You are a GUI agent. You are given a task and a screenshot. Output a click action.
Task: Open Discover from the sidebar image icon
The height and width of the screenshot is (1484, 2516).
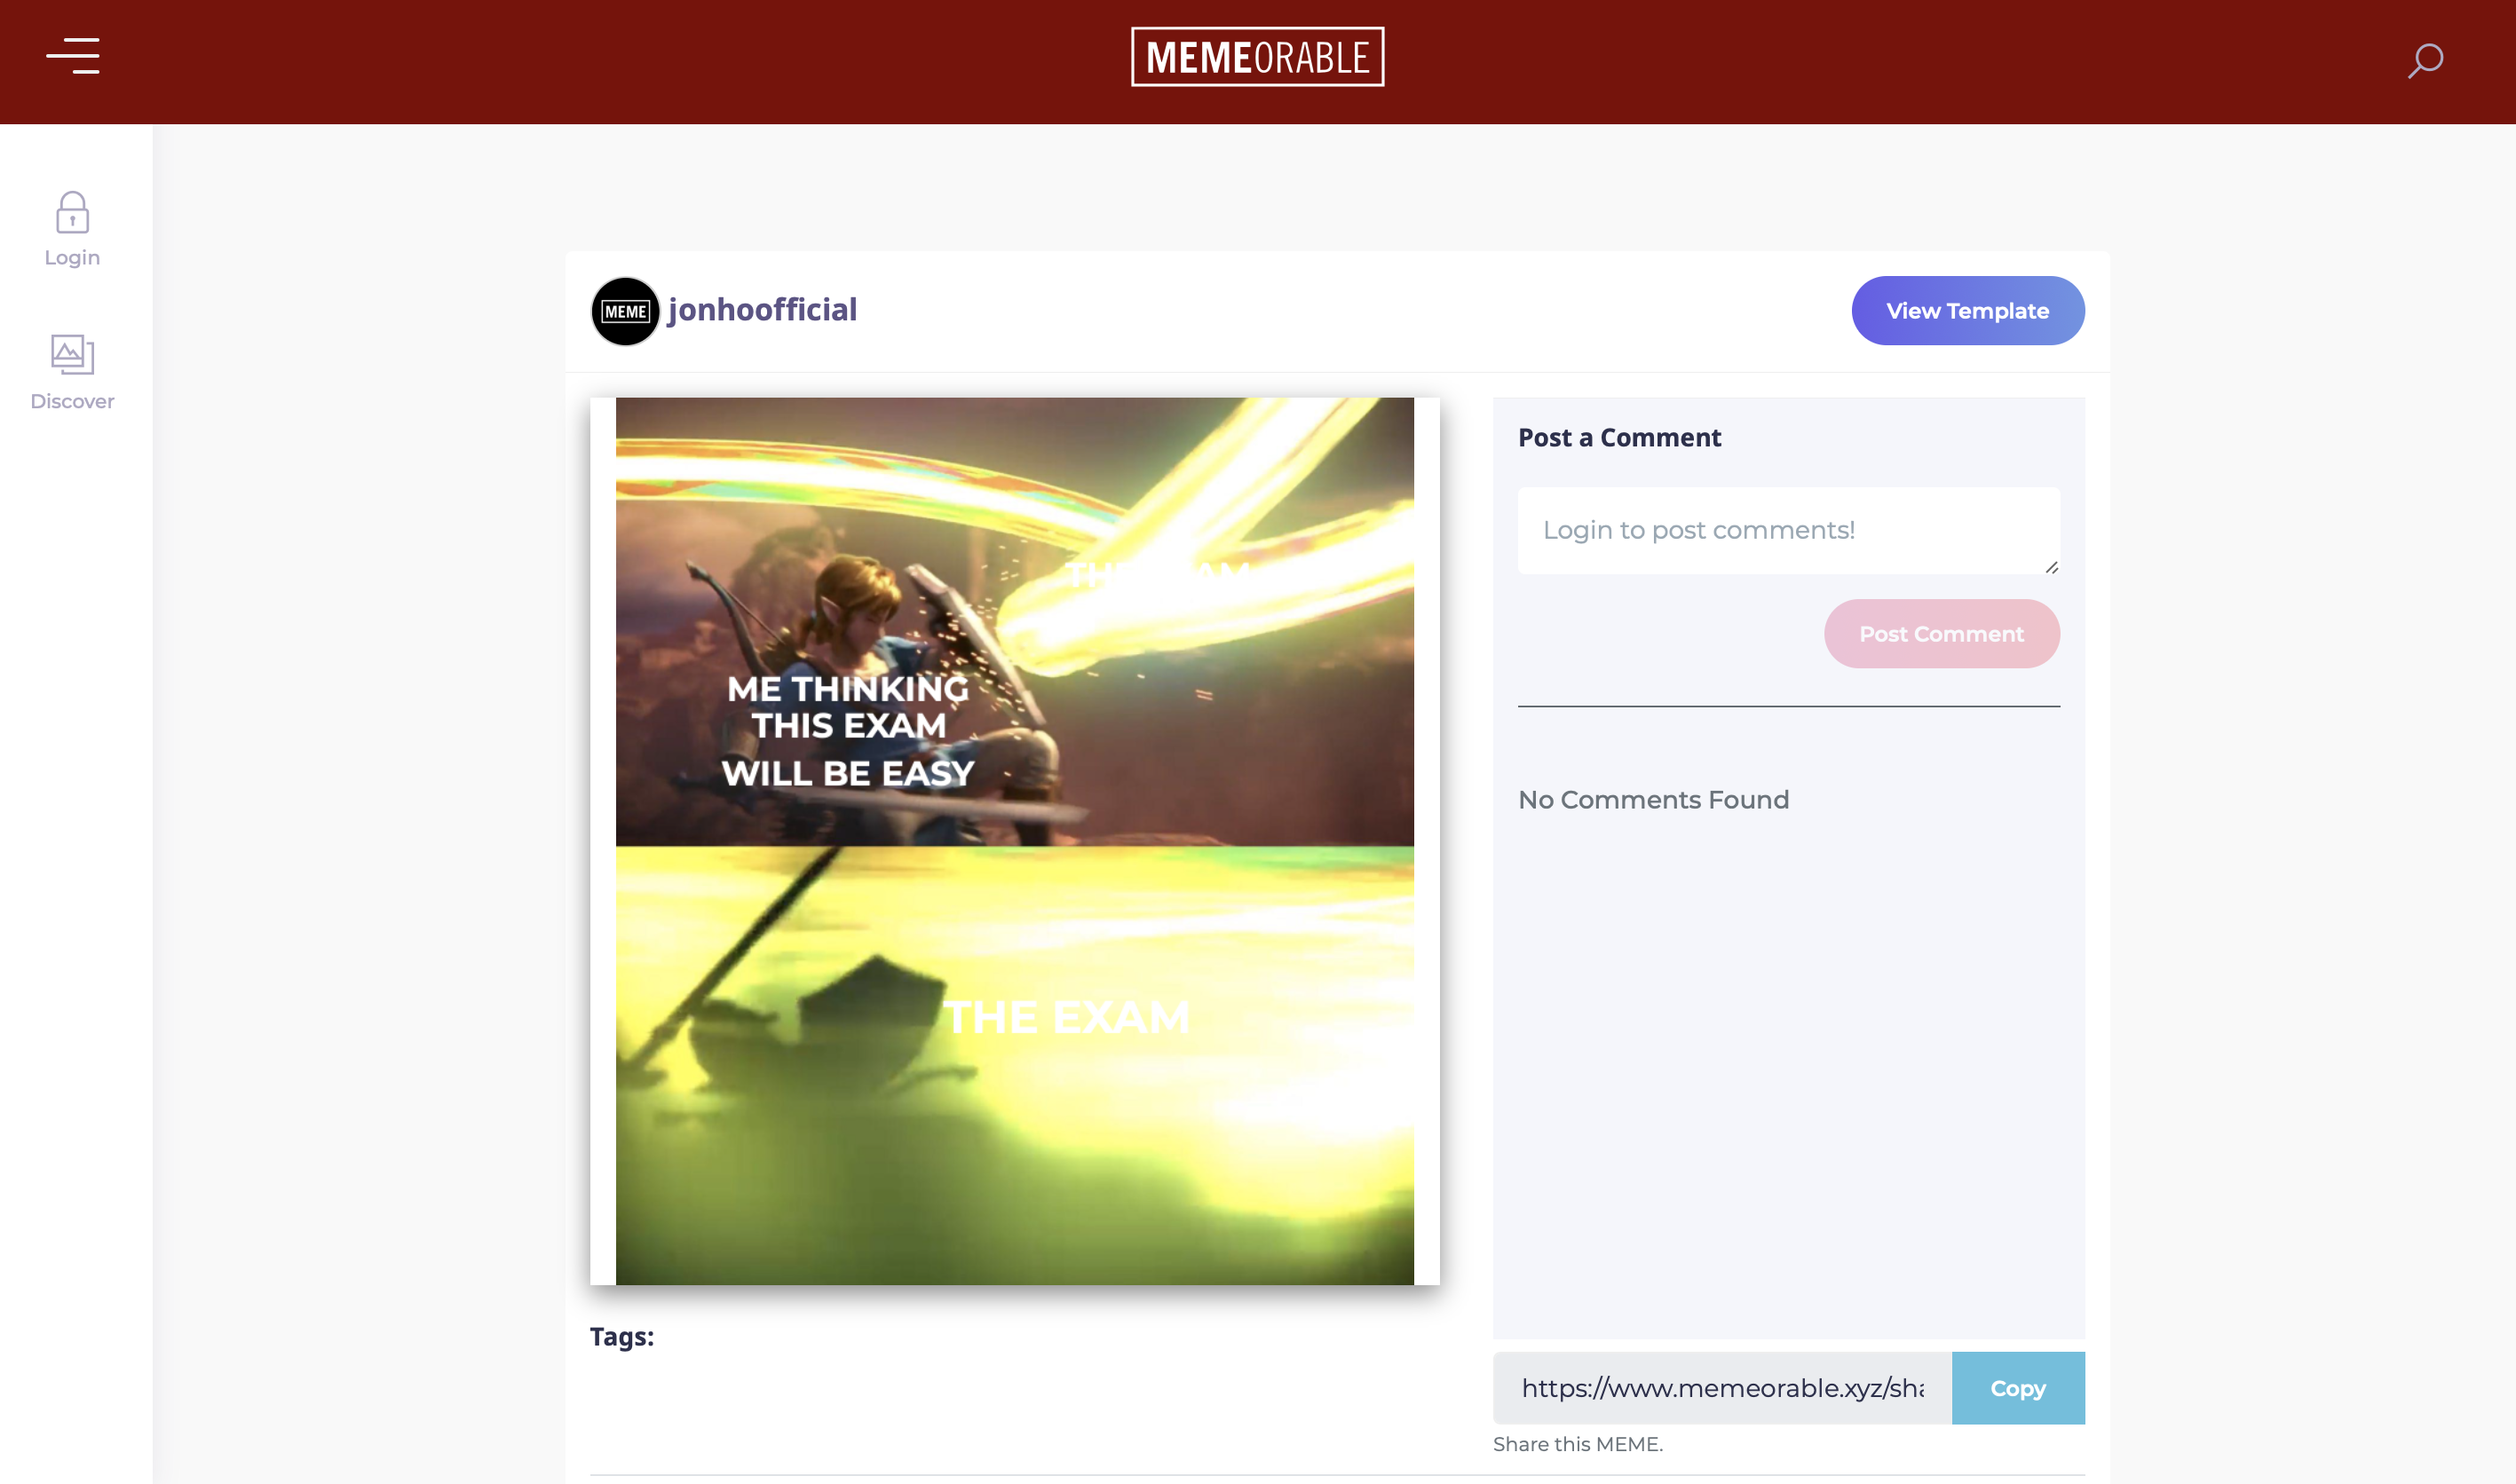click(72, 354)
